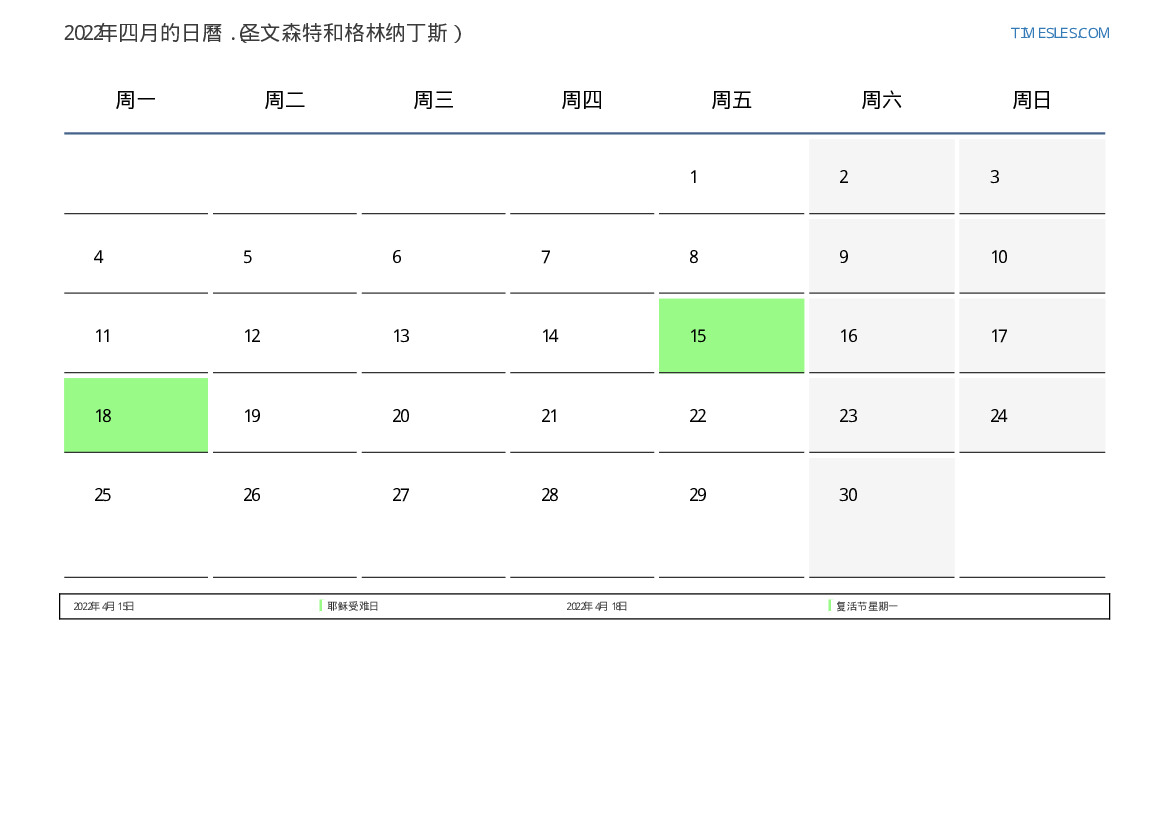Select the 周六 column header
The height and width of the screenshot is (827, 1169).
(881, 100)
